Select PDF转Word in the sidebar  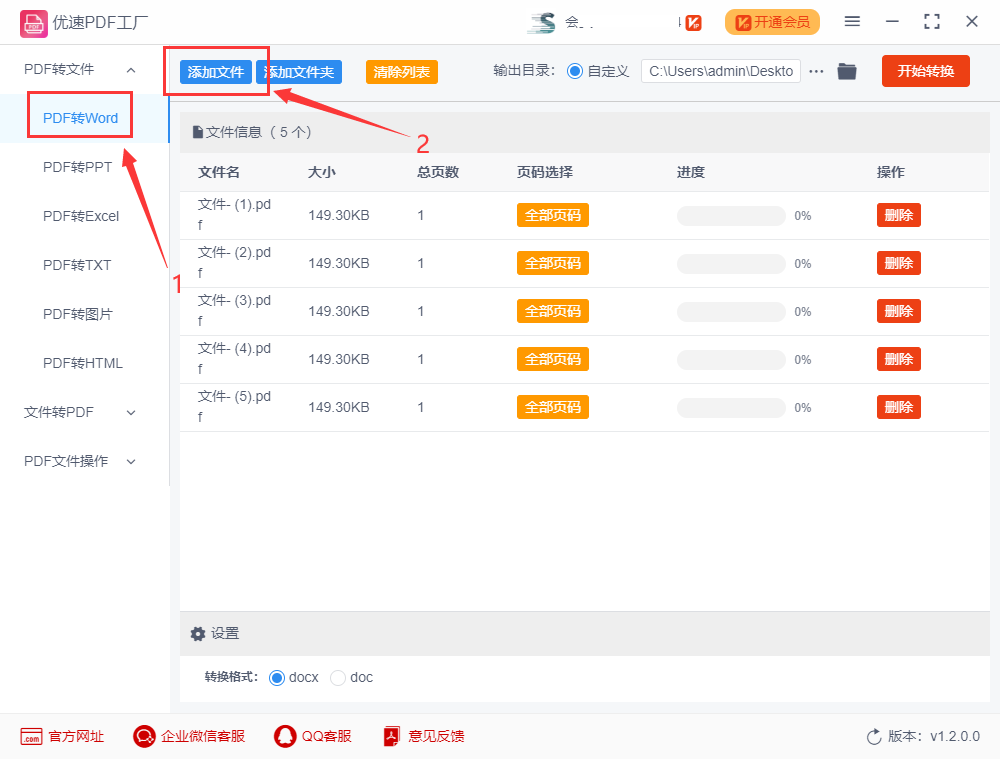pyautogui.click(x=80, y=118)
